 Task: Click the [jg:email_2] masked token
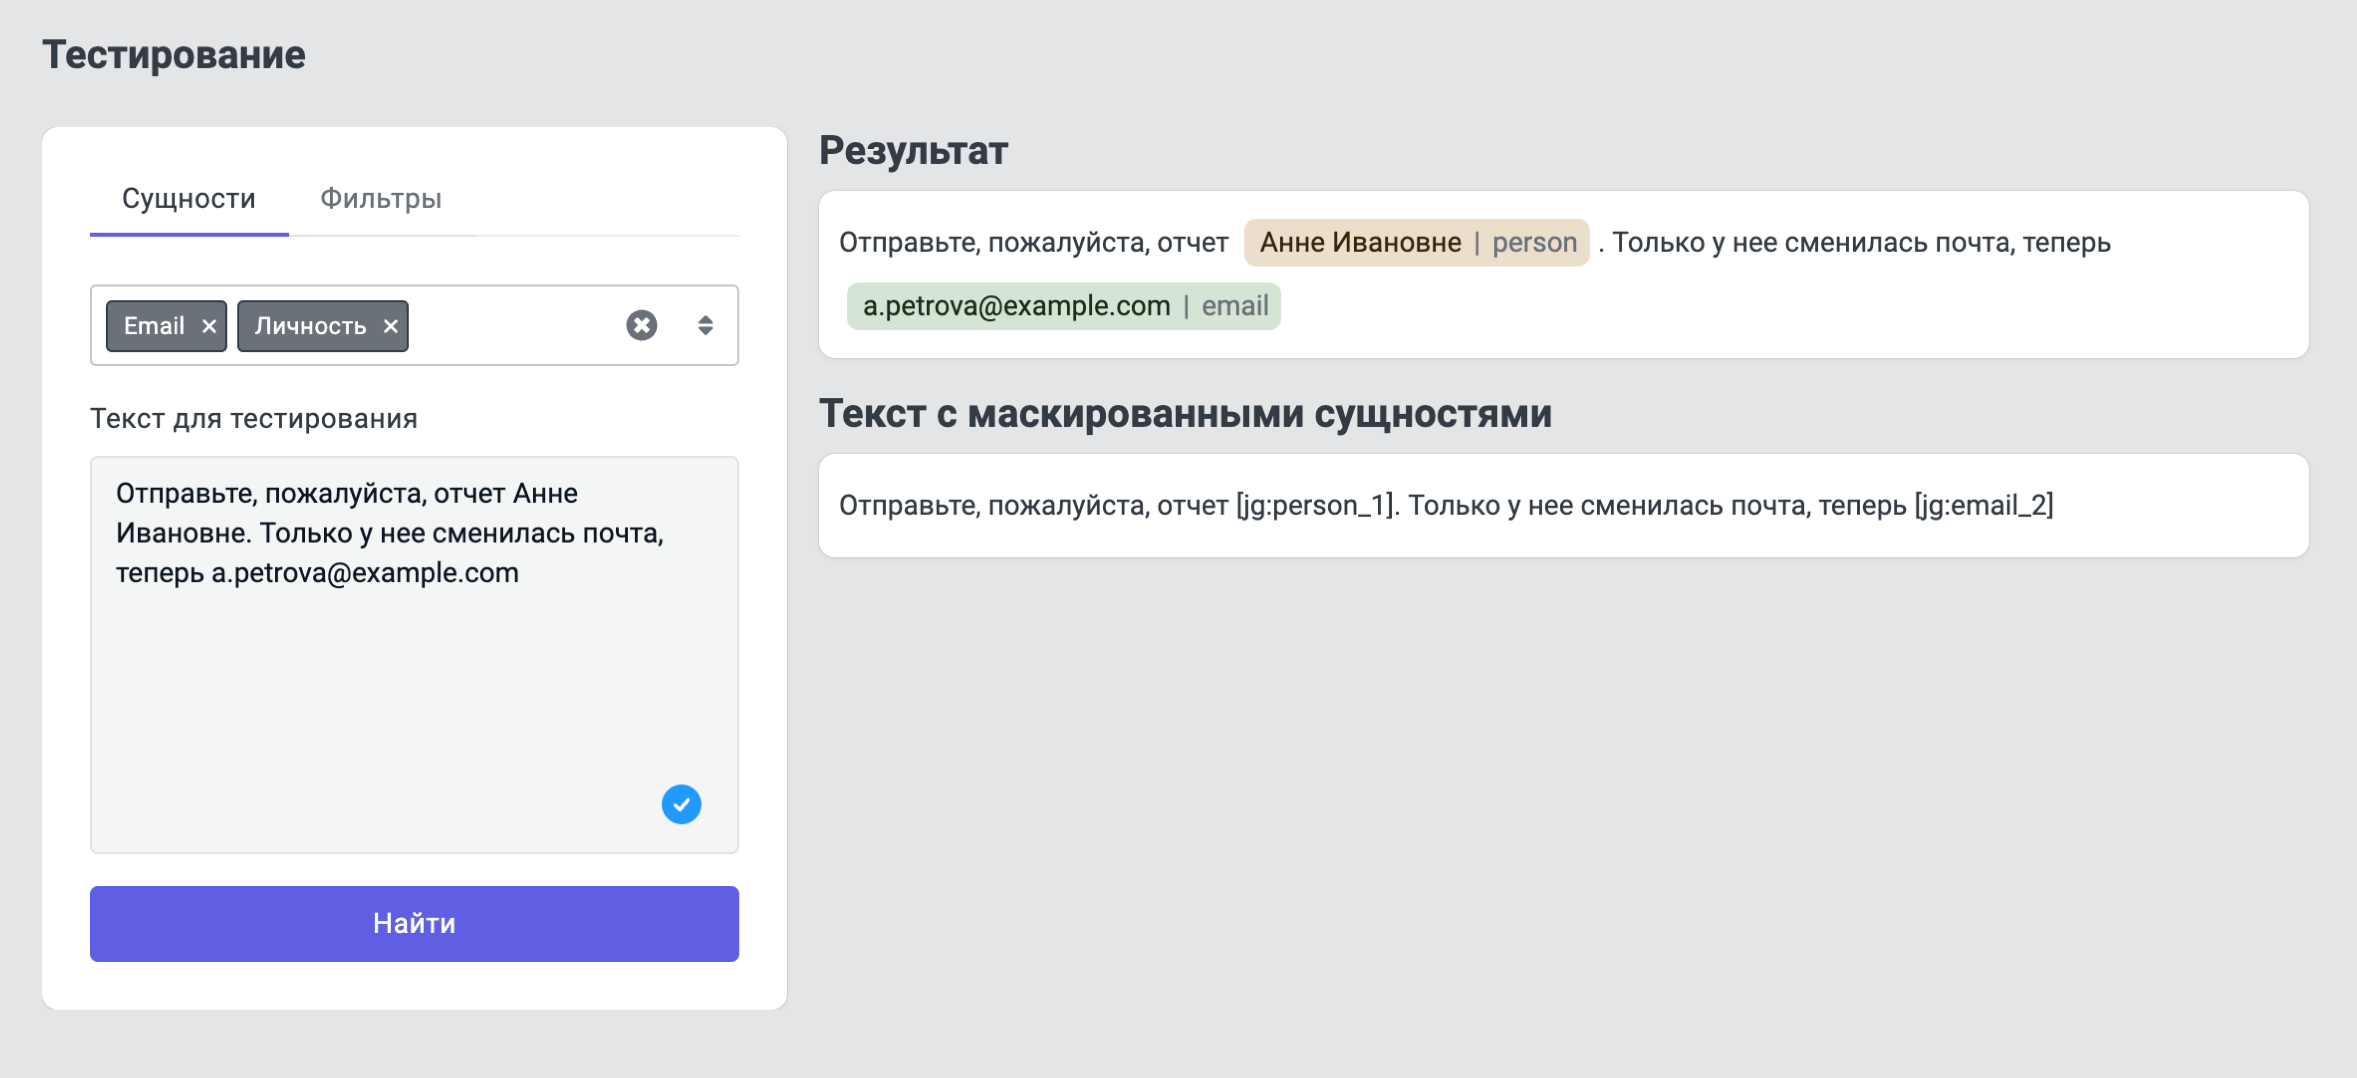1983,506
